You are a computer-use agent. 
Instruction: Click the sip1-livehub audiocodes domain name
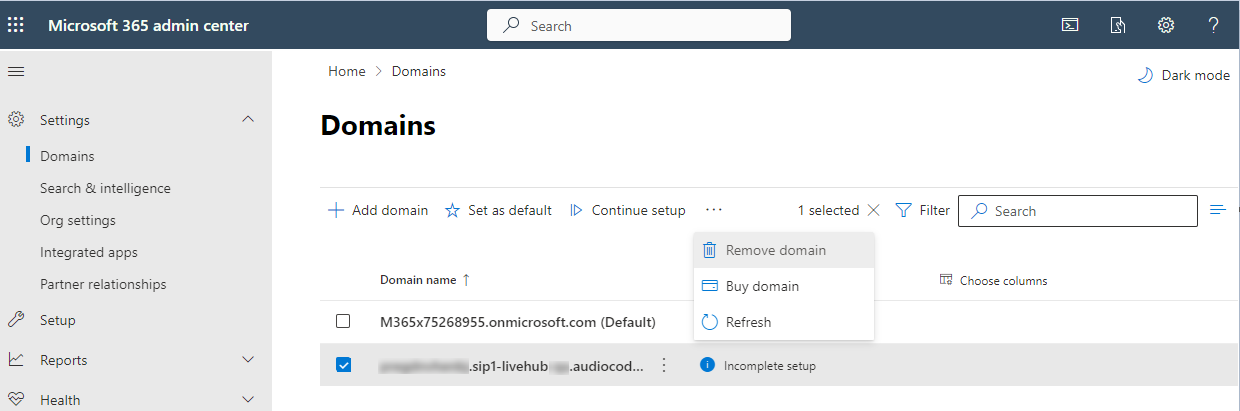[x=512, y=366]
